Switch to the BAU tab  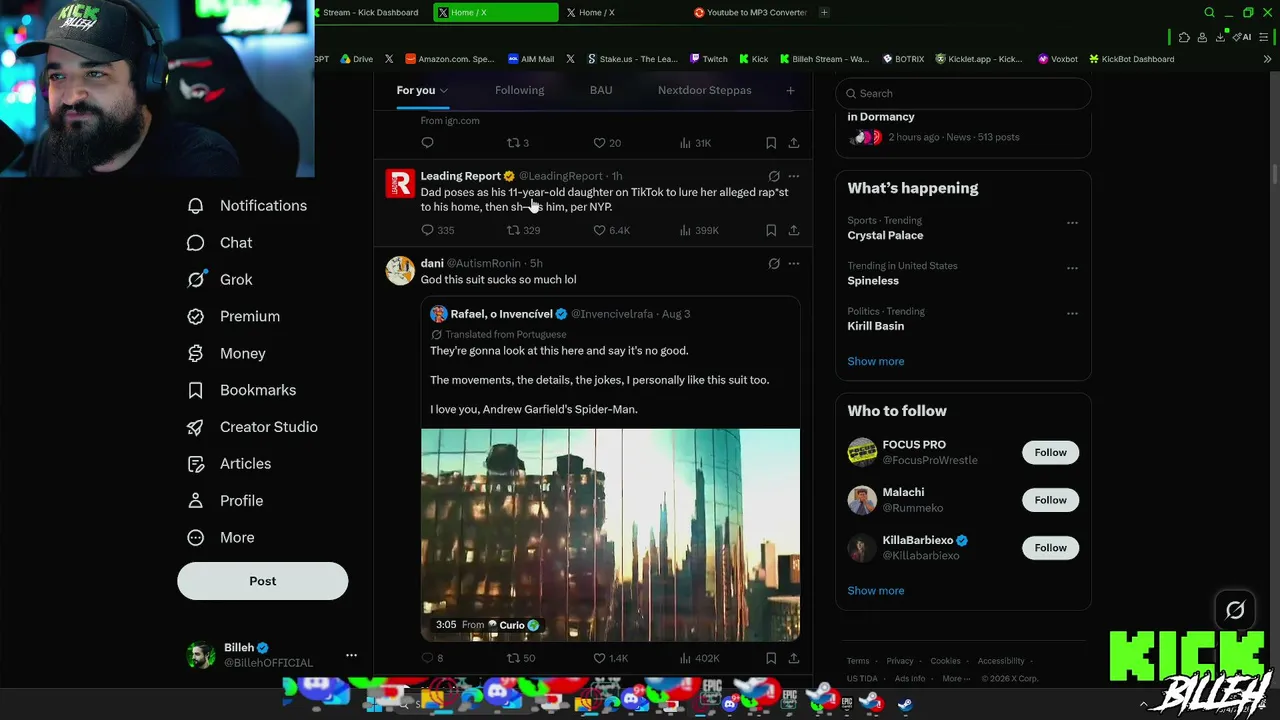point(601,90)
